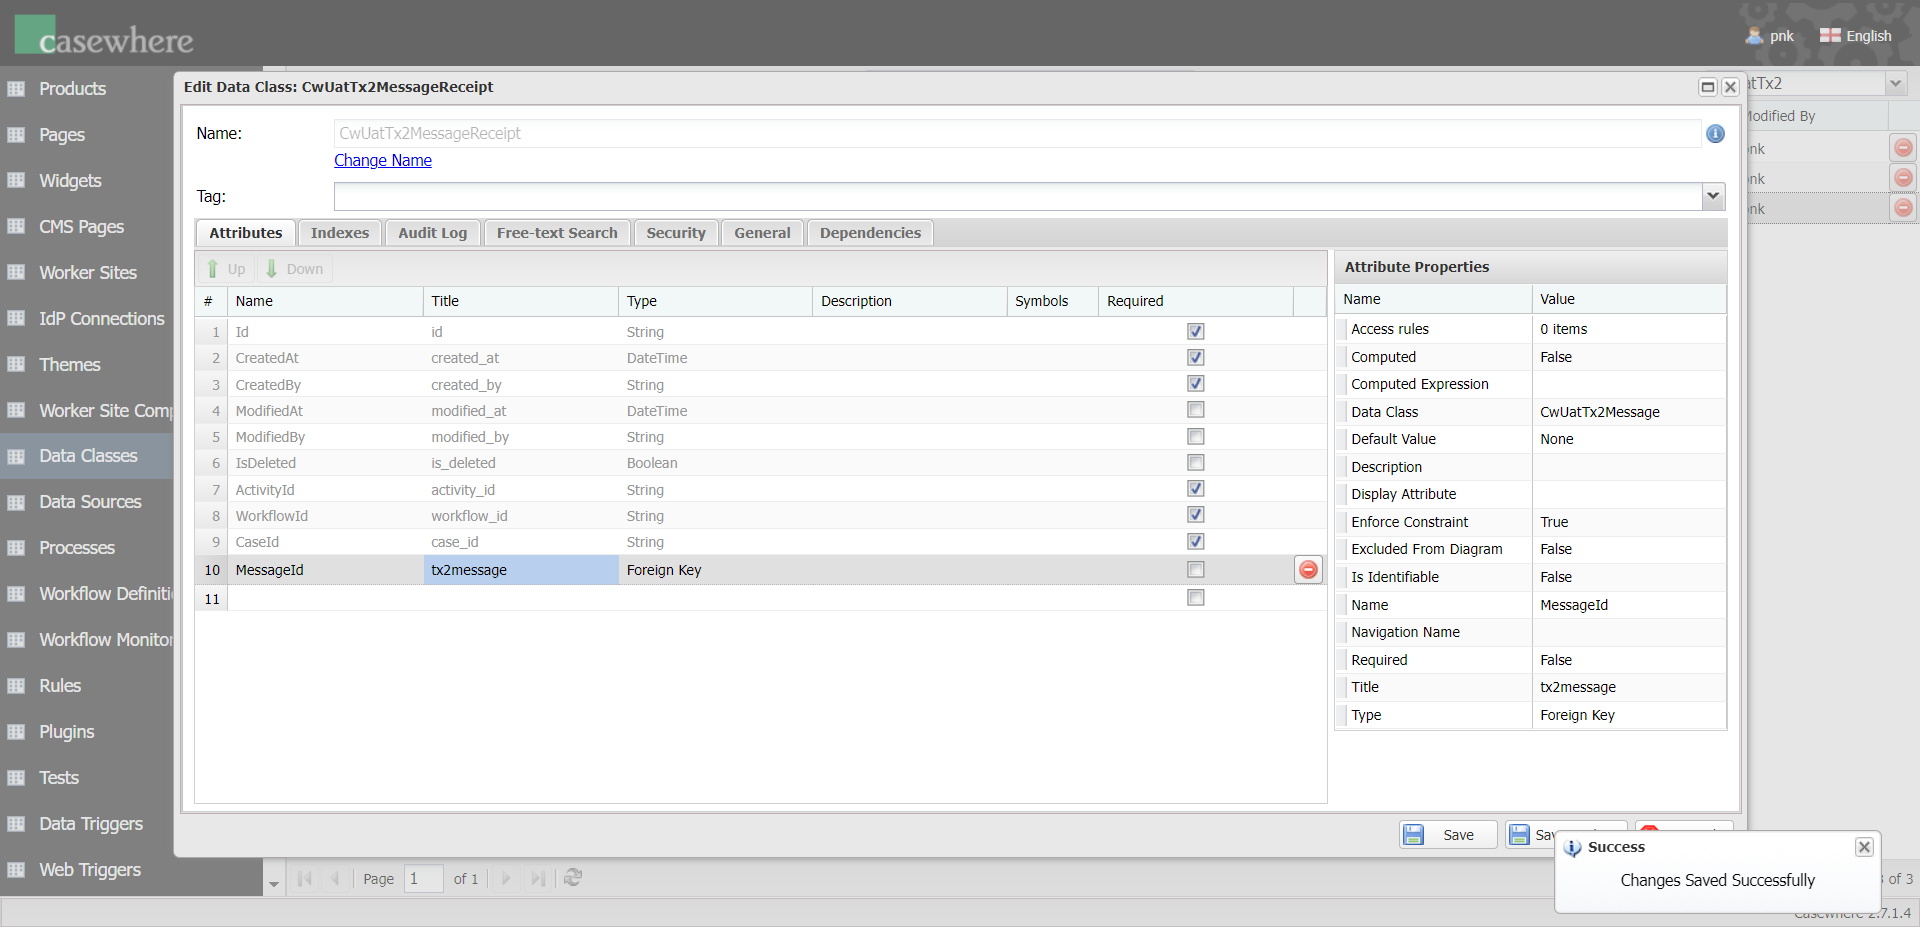
Task: Delete the MessageId attribute row
Action: pos(1308,570)
